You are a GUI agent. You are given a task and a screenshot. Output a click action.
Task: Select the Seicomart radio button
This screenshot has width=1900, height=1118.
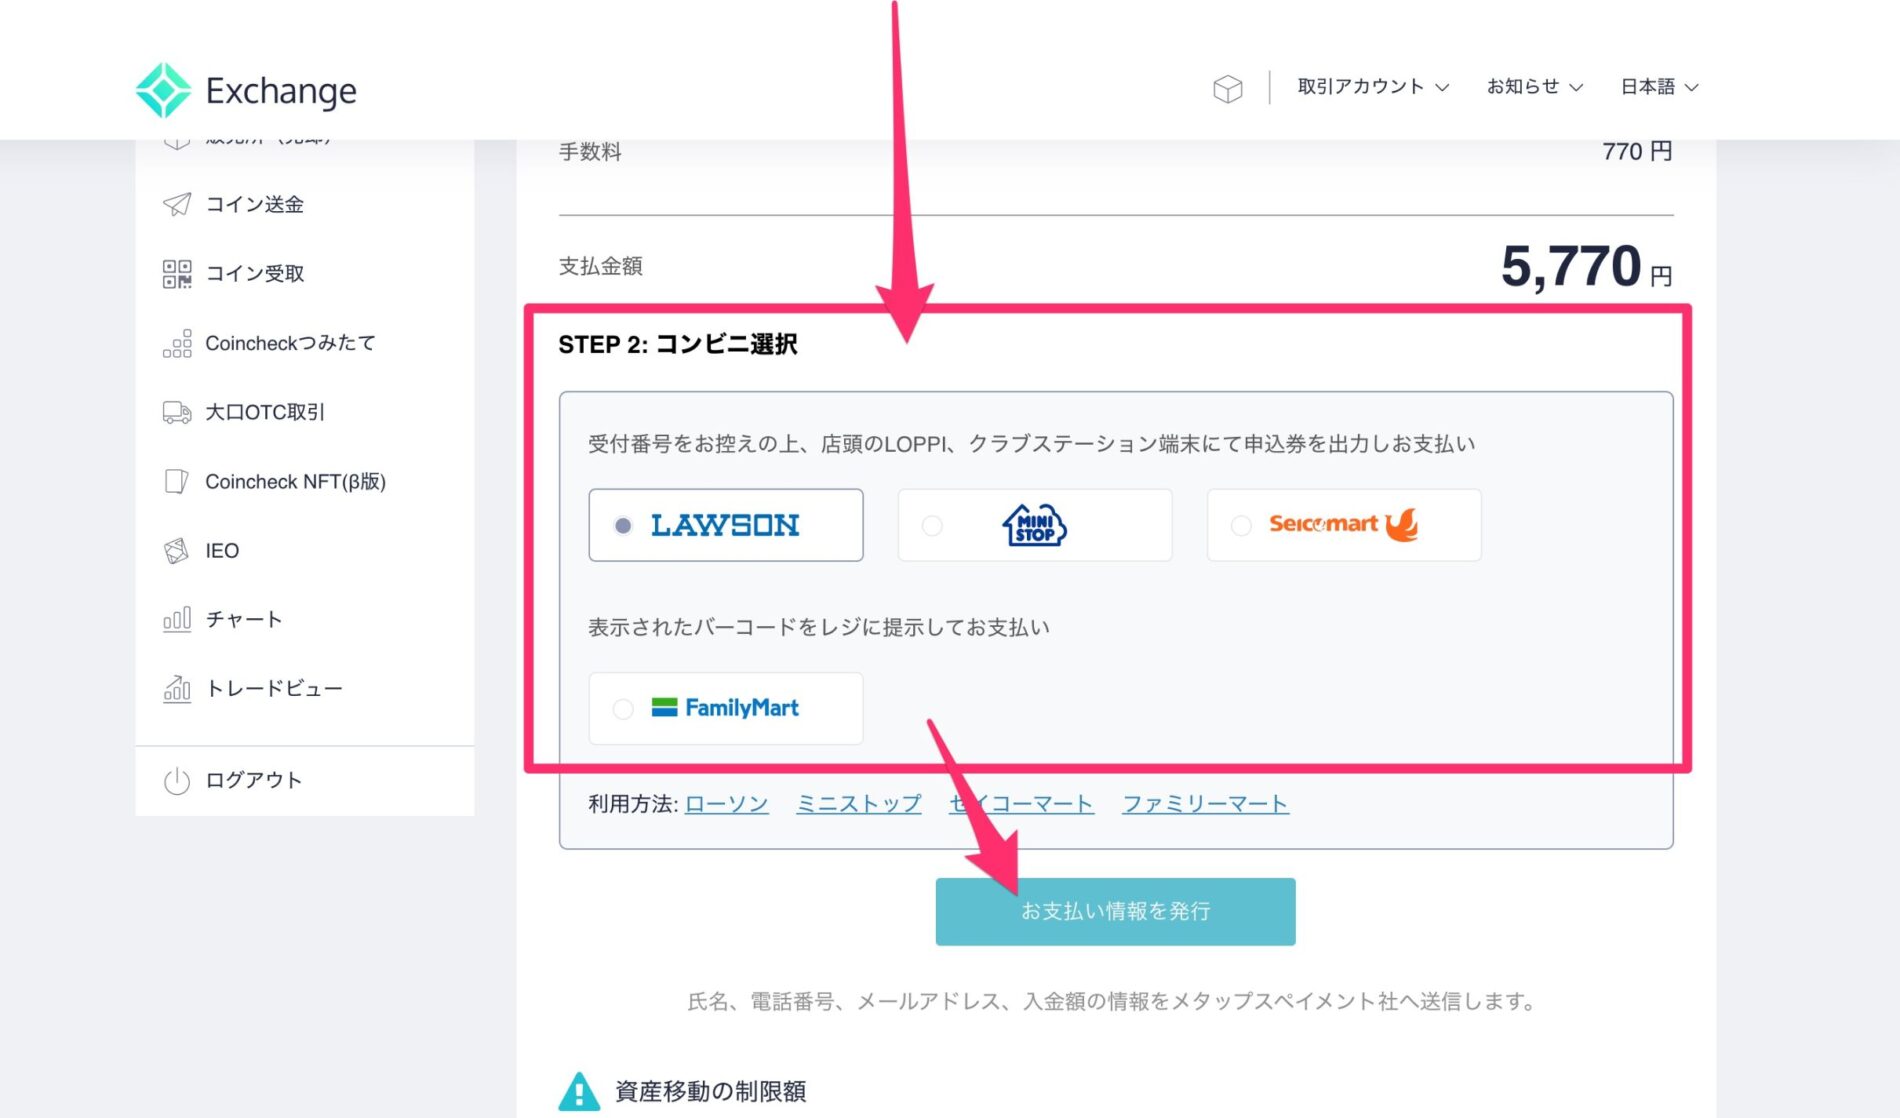(x=1241, y=525)
